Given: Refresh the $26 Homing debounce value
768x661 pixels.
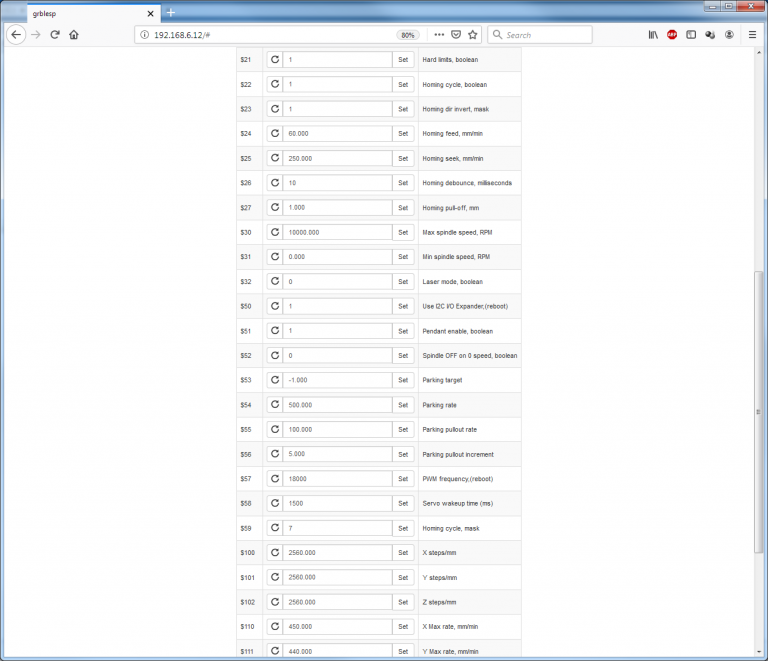Looking at the screenshot, I should 275,183.
